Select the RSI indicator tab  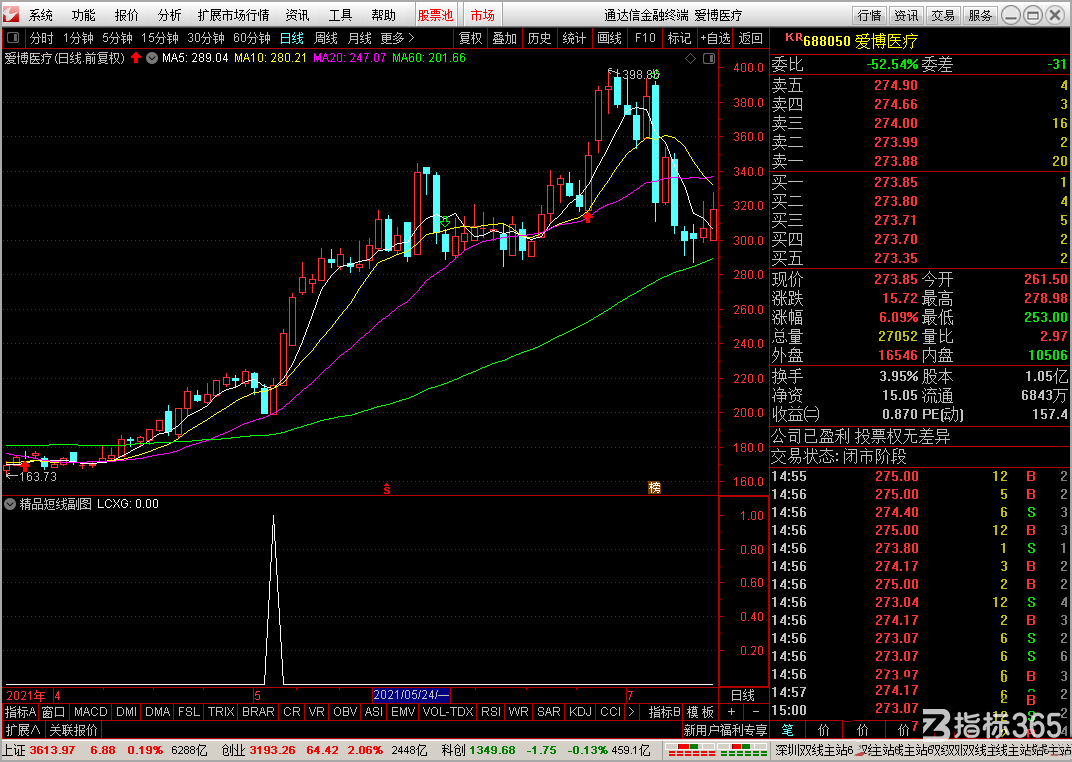[x=491, y=712]
